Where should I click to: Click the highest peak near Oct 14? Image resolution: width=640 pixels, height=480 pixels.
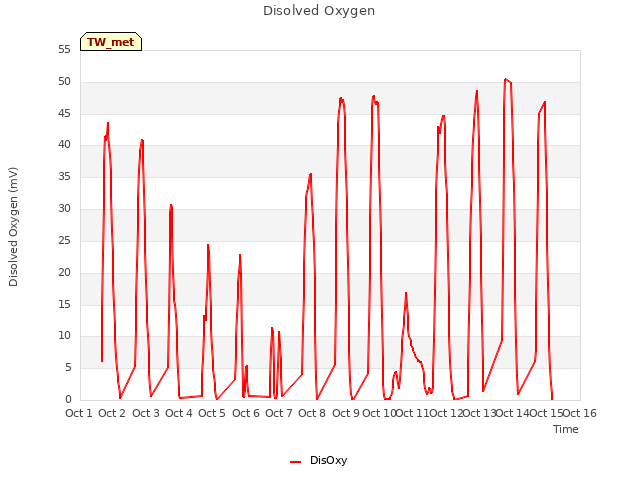(x=505, y=79)
